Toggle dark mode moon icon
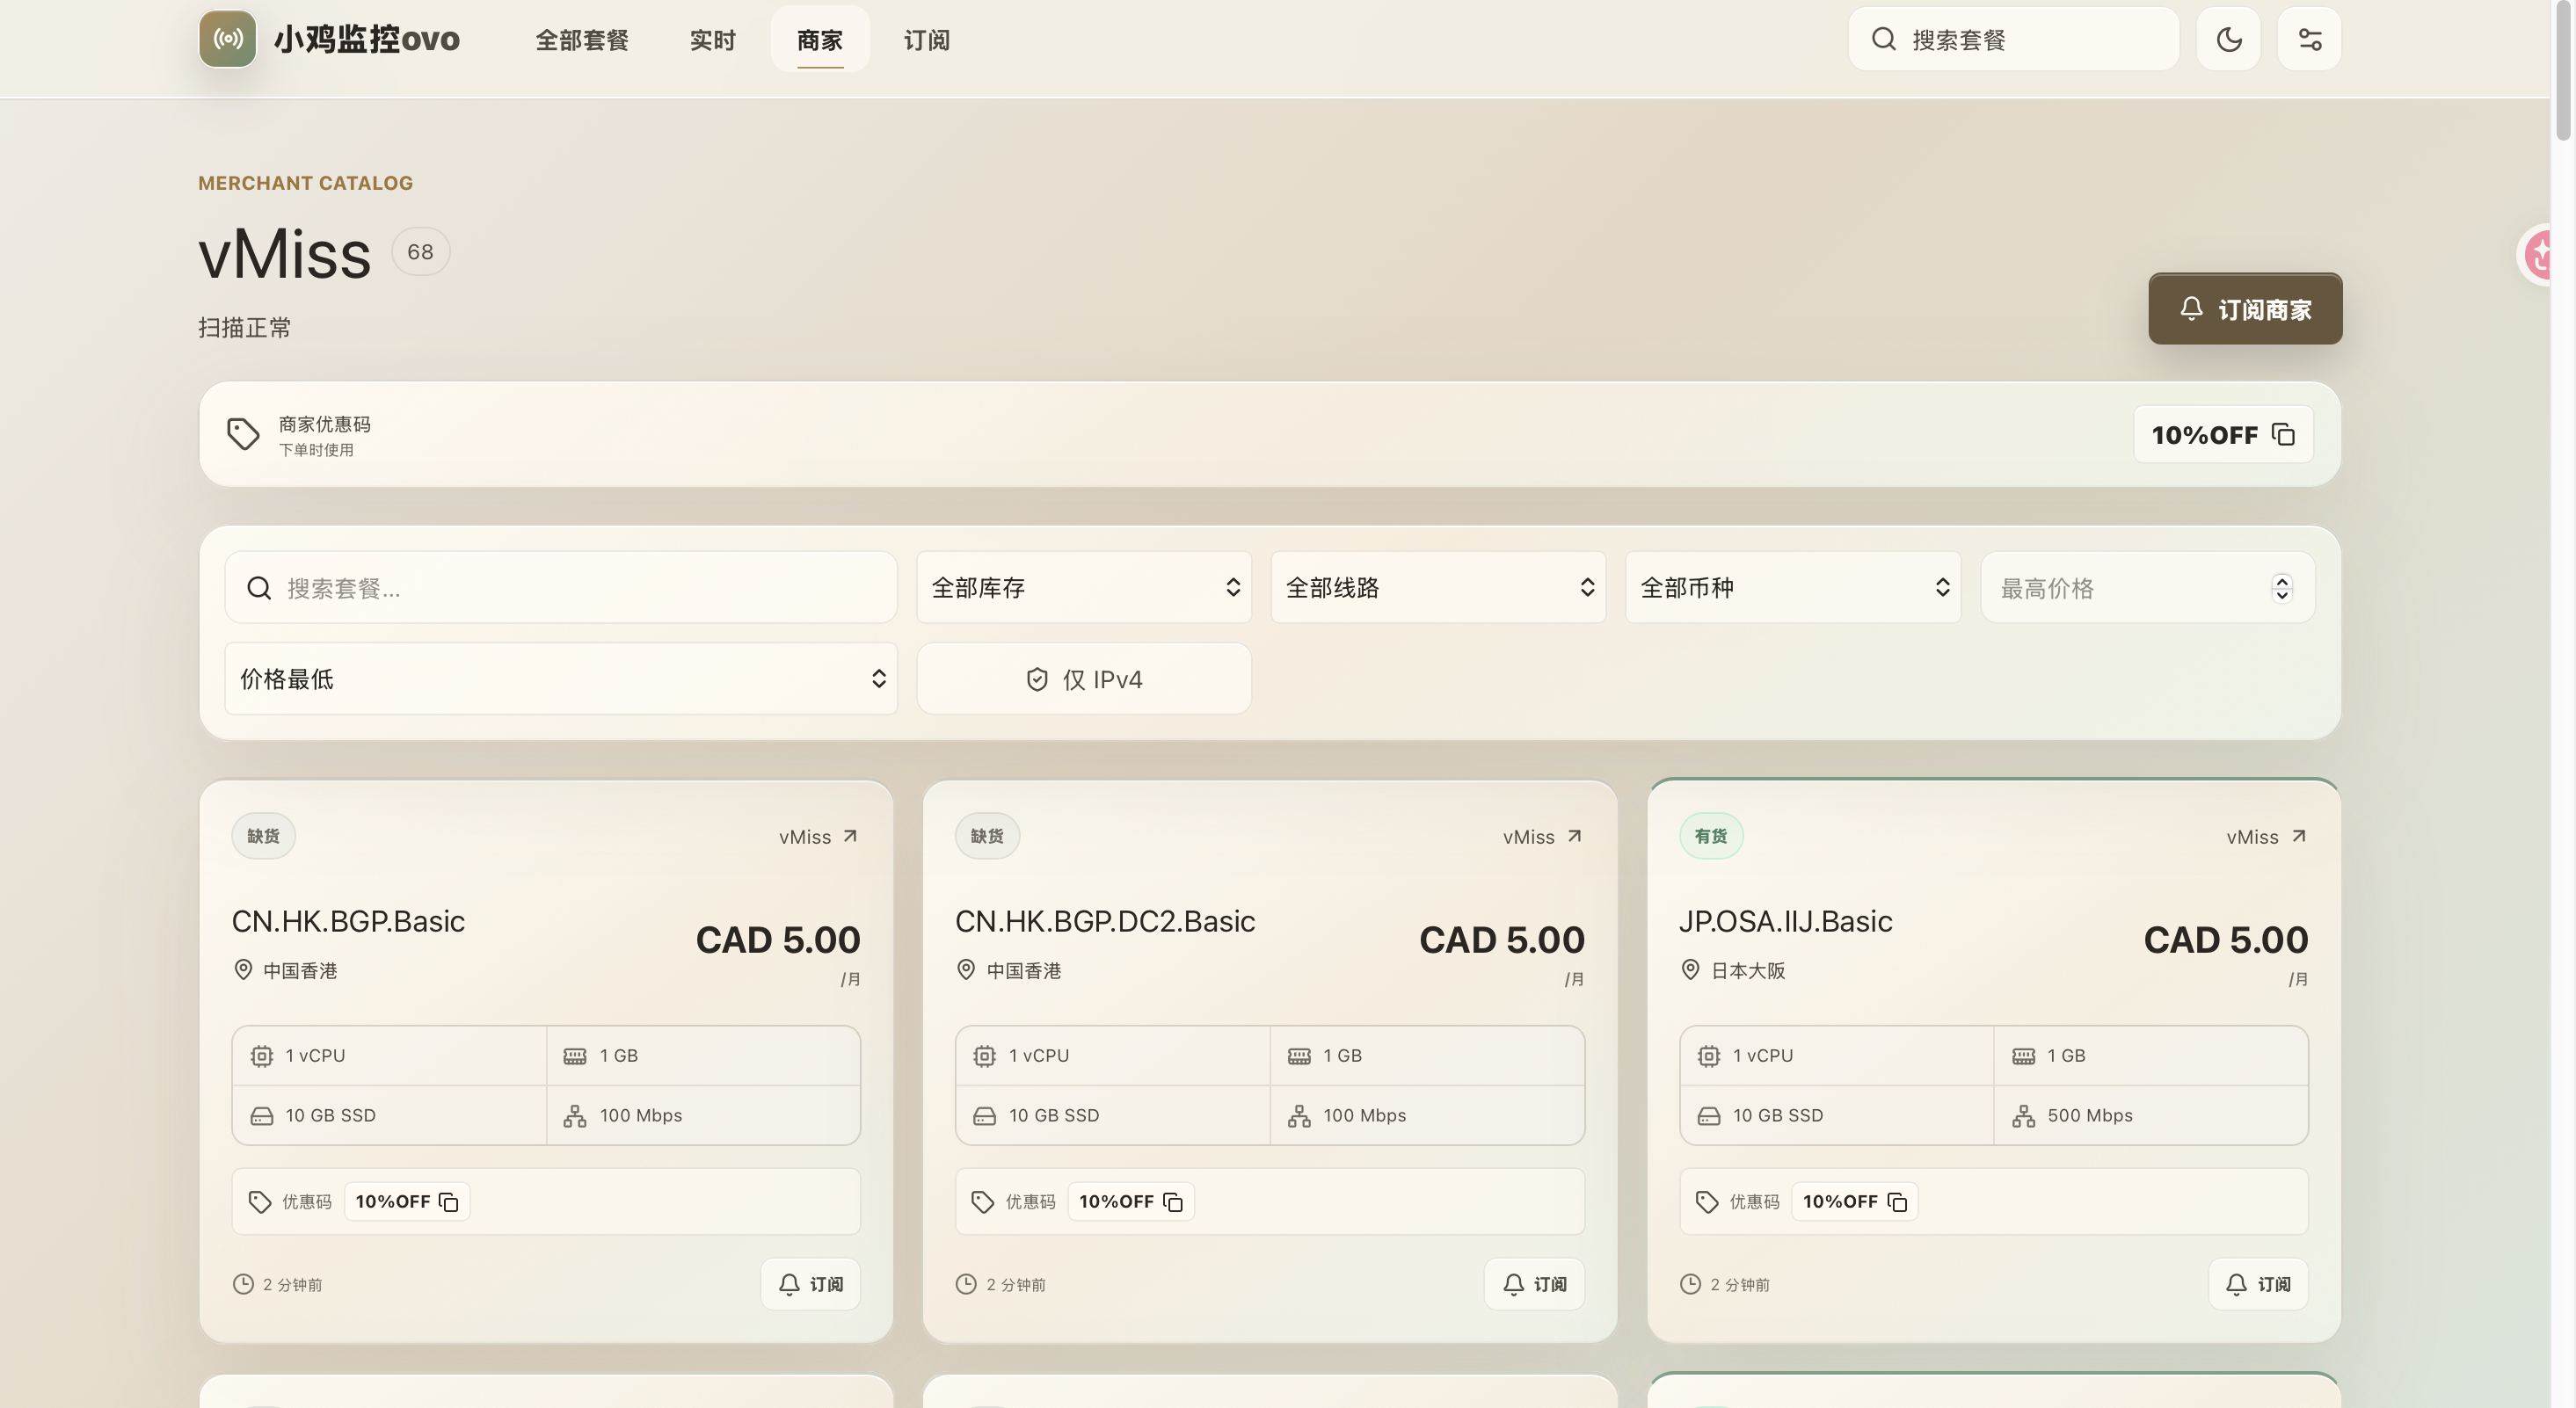Viewport: 2576px width, 1408px height. click(x=2228, y=39)
